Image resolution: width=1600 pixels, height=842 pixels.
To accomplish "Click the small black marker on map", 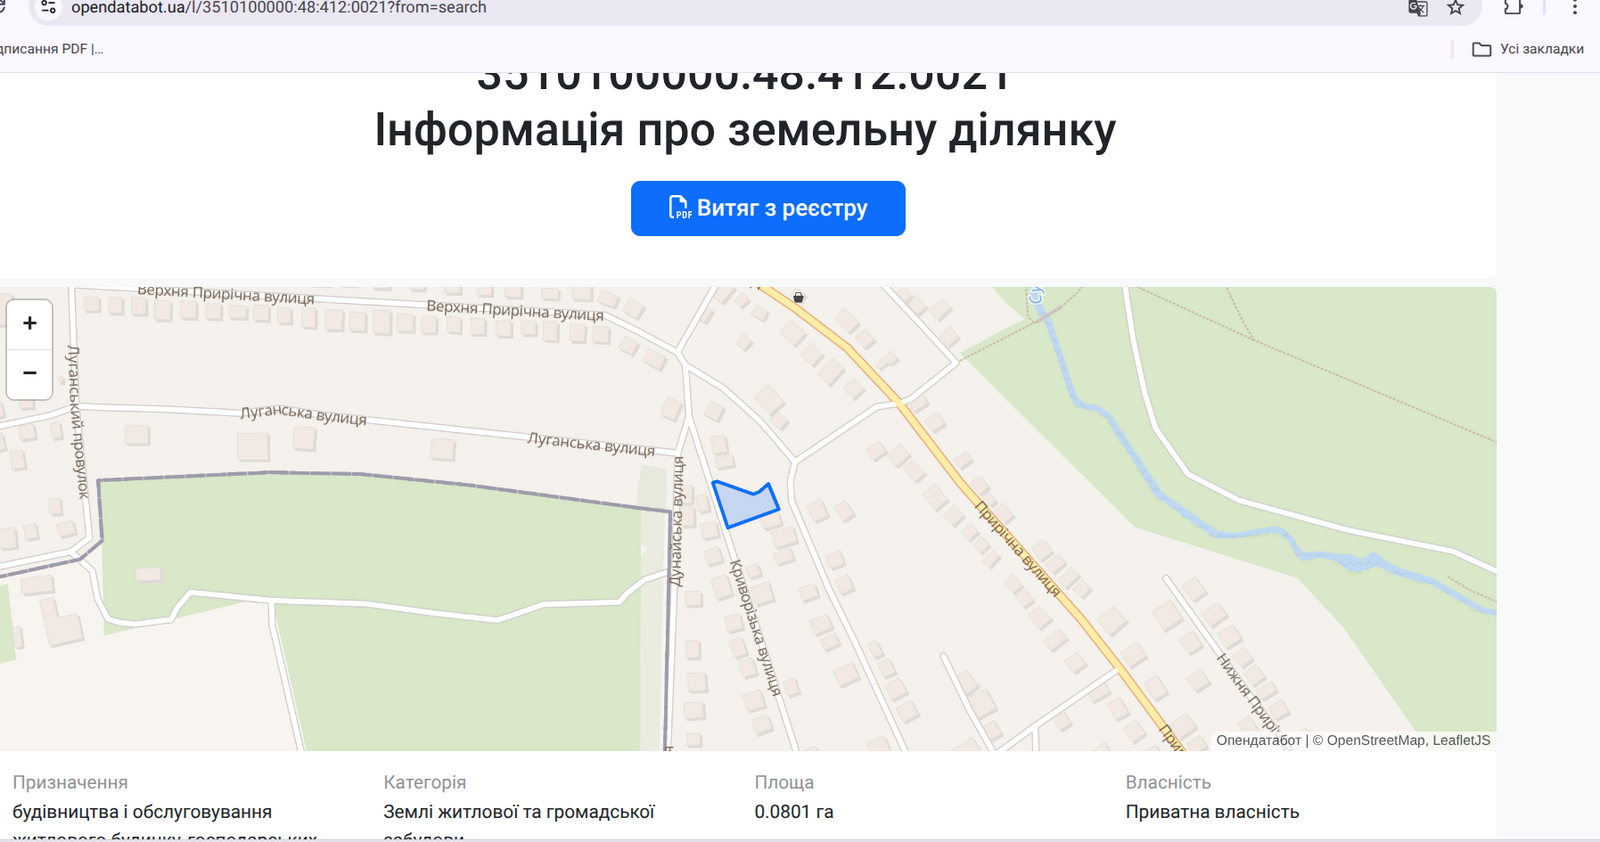I will click(x=798, y=297).
